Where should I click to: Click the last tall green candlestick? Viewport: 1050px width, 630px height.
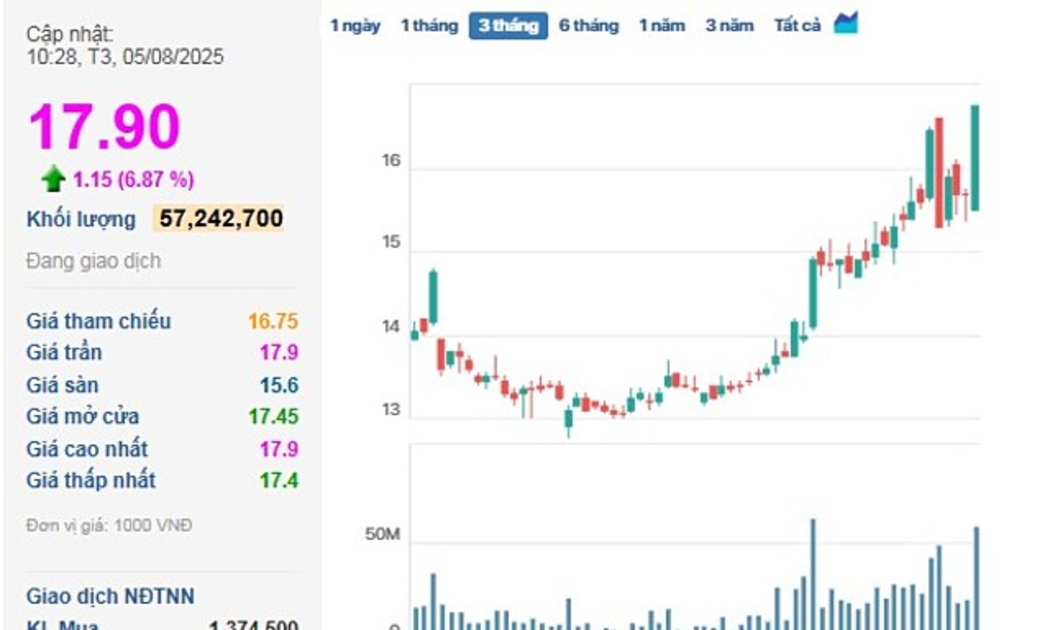pyautogui.click(x=975, y=157)
